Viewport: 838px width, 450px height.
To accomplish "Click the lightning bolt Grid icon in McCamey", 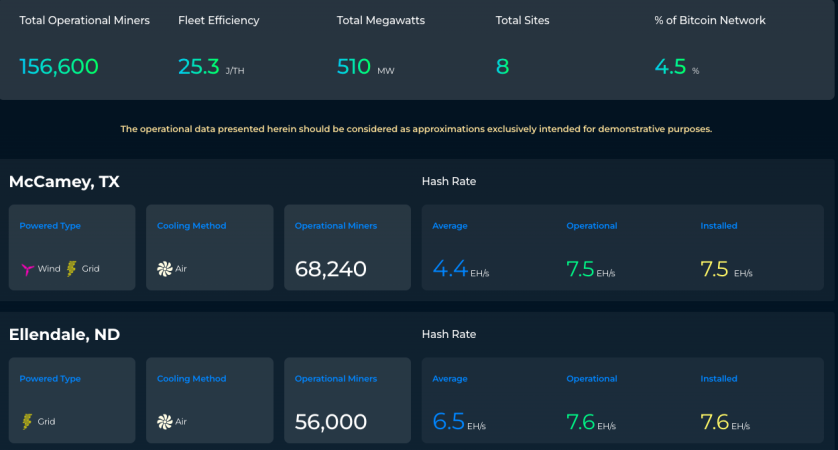I will (71, 268).
